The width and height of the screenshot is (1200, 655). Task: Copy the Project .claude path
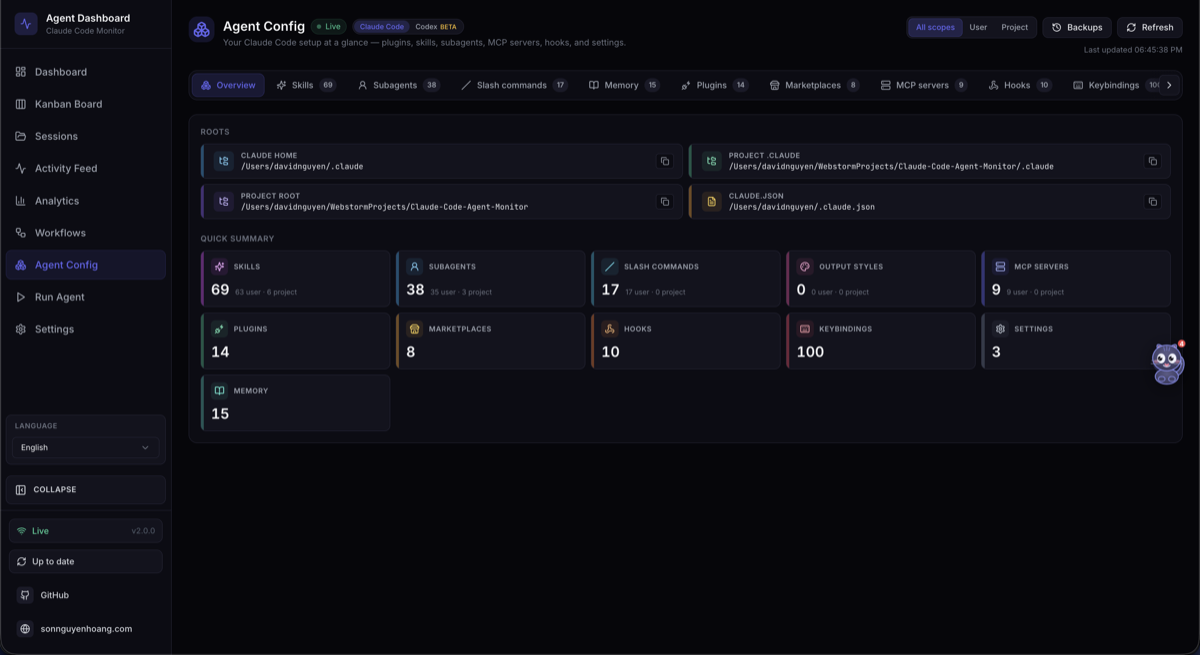pyautogui.click(x=1152, y=161)
